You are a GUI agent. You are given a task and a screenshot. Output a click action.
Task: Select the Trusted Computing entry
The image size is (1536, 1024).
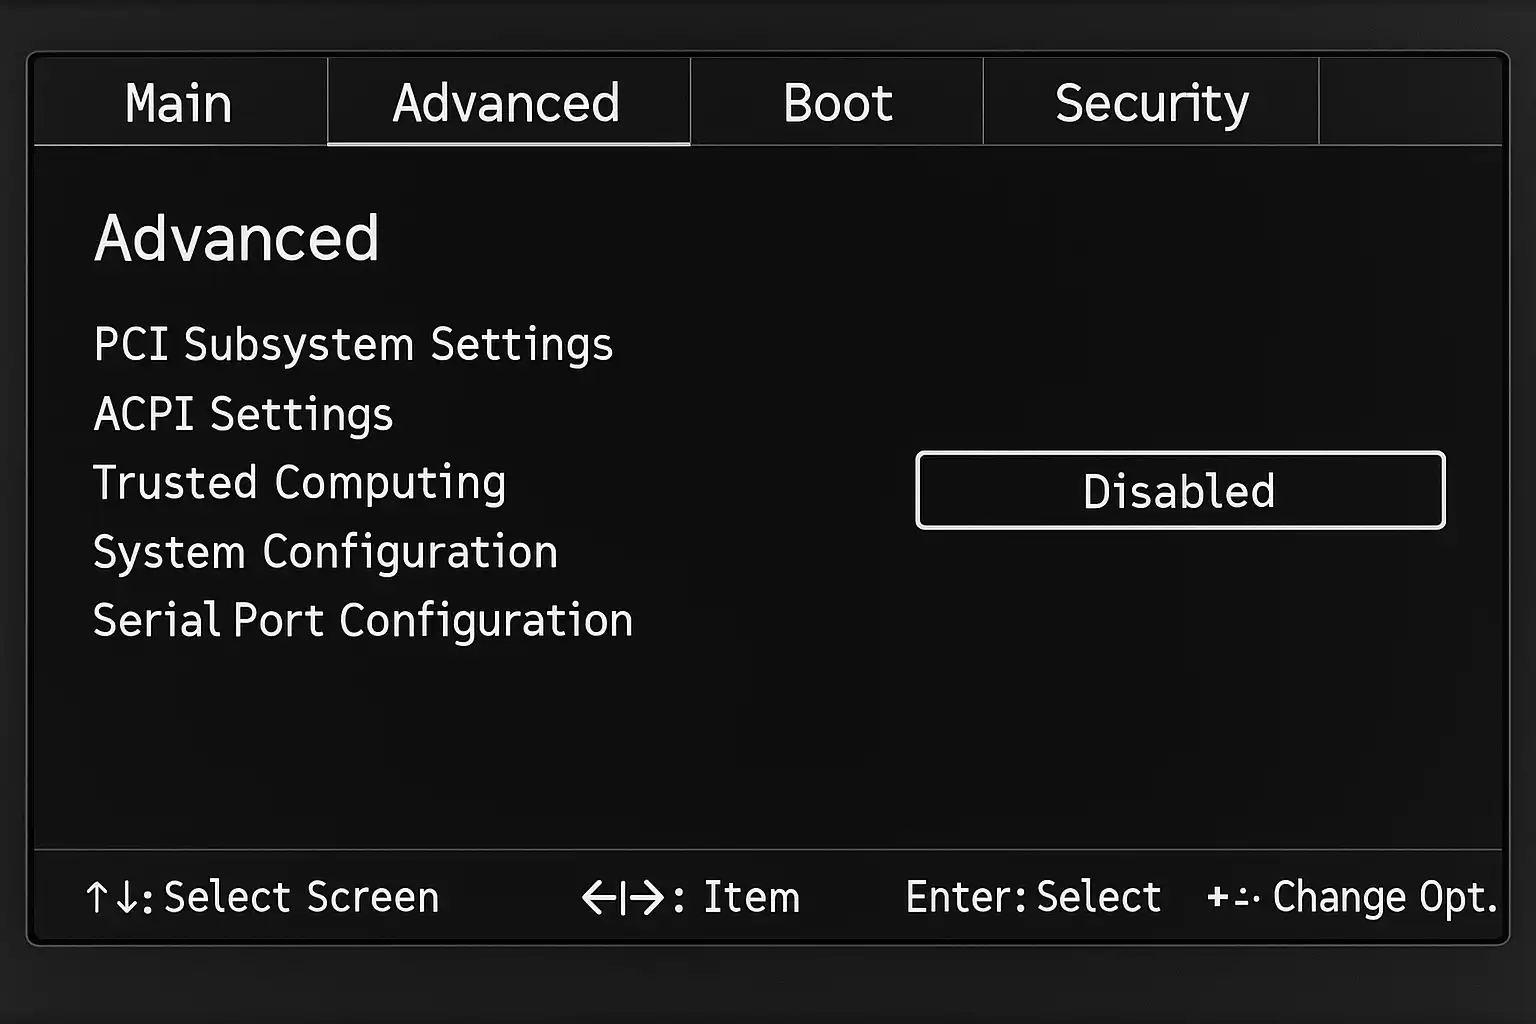tap(299, 483)
